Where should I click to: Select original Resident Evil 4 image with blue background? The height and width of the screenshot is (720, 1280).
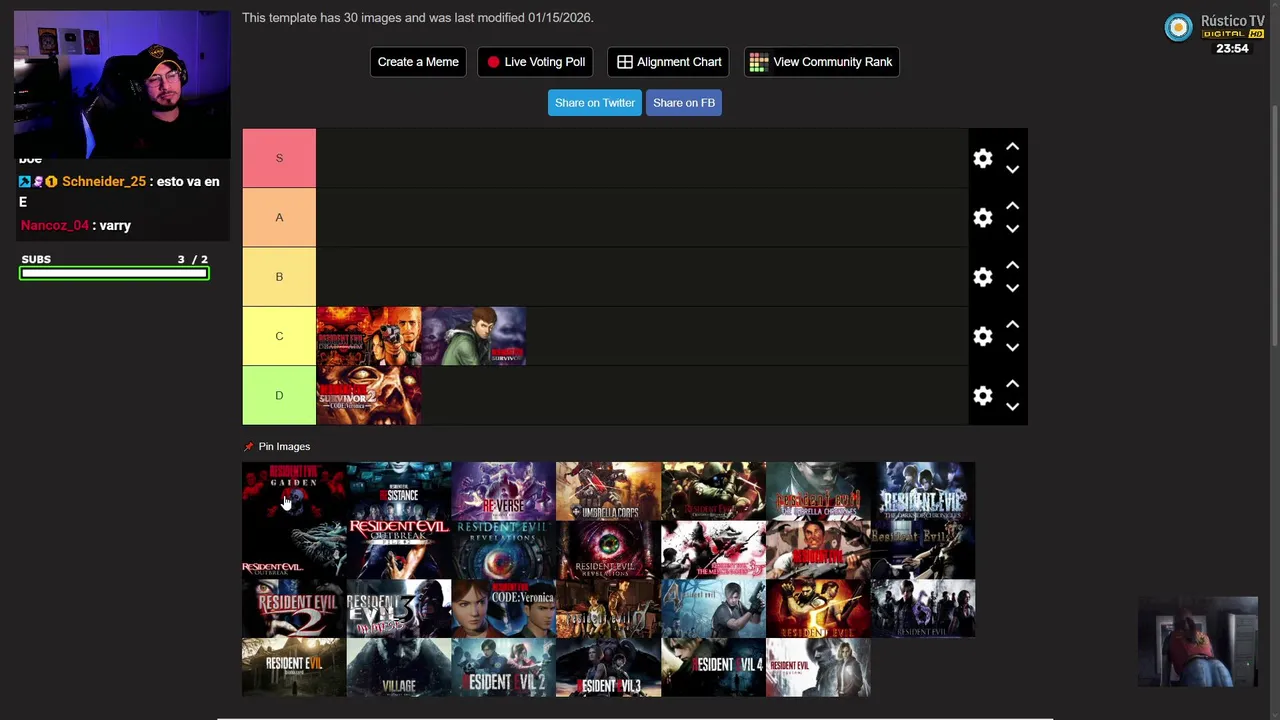(x=713, y=609)
